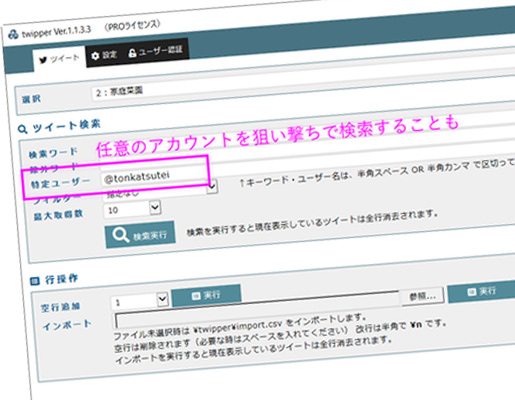Click the Twitter bird icon on the ツイート tab
515x400 pixels.
(x=43, y=60)
